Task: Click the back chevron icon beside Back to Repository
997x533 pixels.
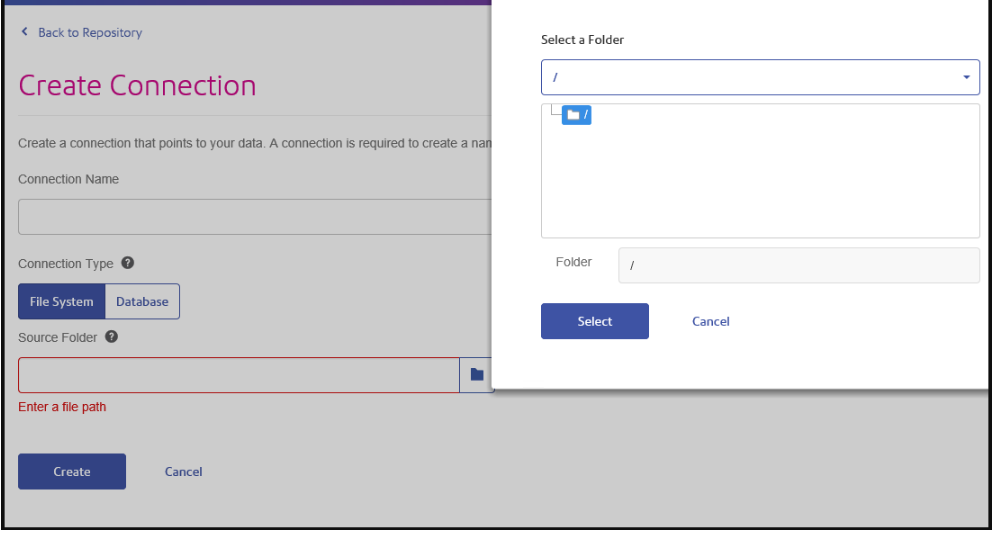Action: click(25, 31)
